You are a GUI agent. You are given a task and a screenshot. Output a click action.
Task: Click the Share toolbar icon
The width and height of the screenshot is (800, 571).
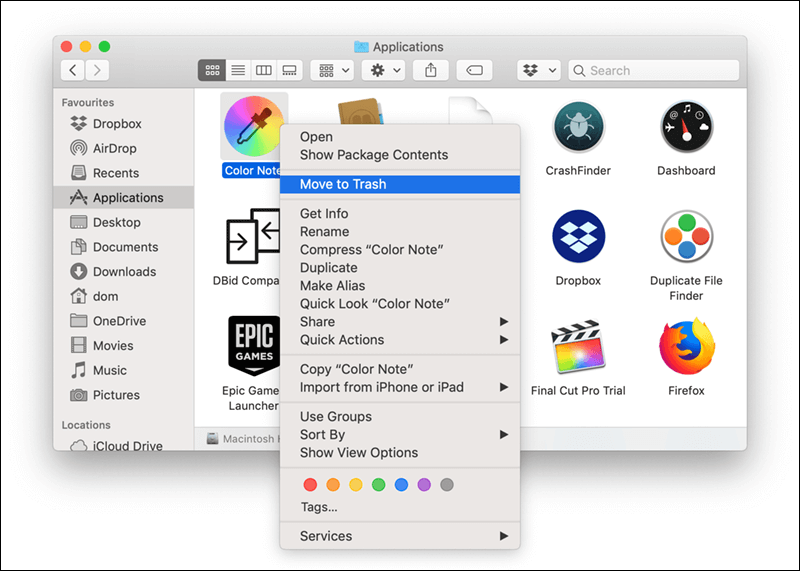click(431, 70)
